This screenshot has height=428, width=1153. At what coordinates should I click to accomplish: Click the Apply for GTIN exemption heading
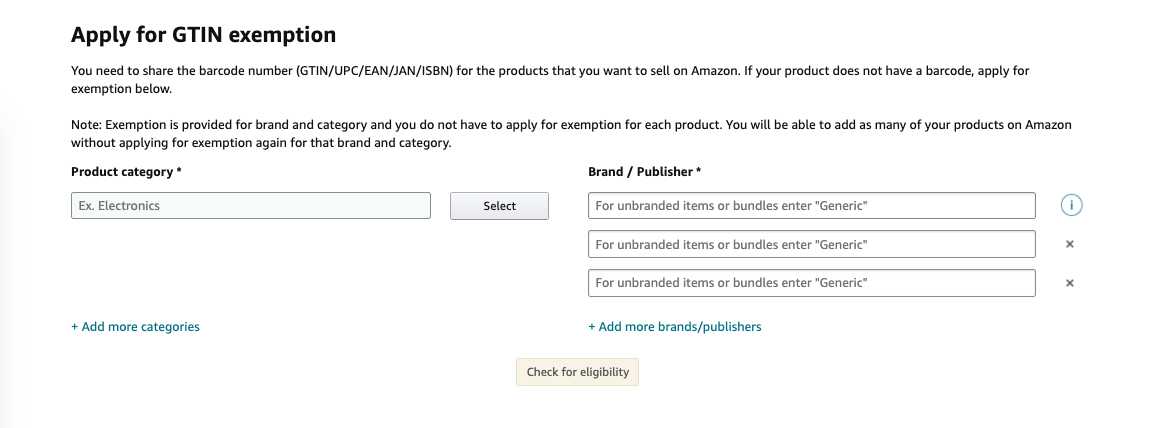tap(204, 35)
